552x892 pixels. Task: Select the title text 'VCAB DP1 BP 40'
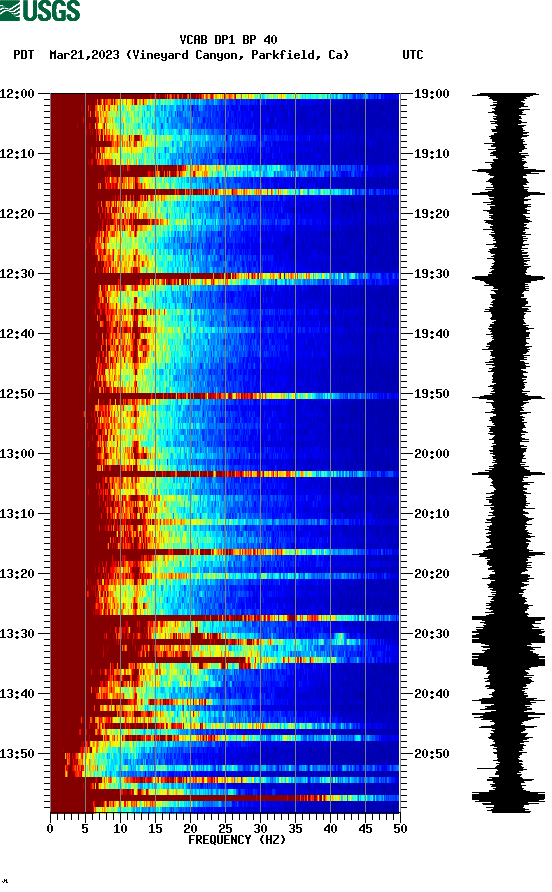coord(228,40)
